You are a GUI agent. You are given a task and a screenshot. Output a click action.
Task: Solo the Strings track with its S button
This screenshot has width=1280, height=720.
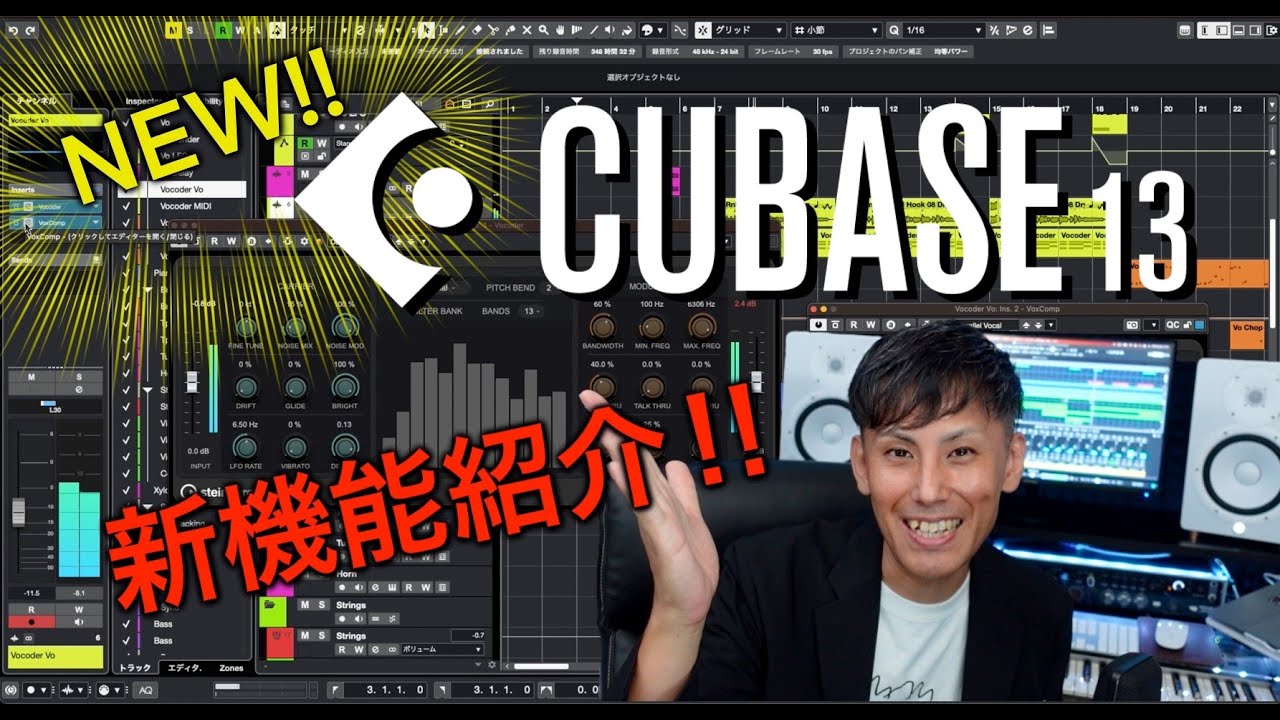point(321,604)
